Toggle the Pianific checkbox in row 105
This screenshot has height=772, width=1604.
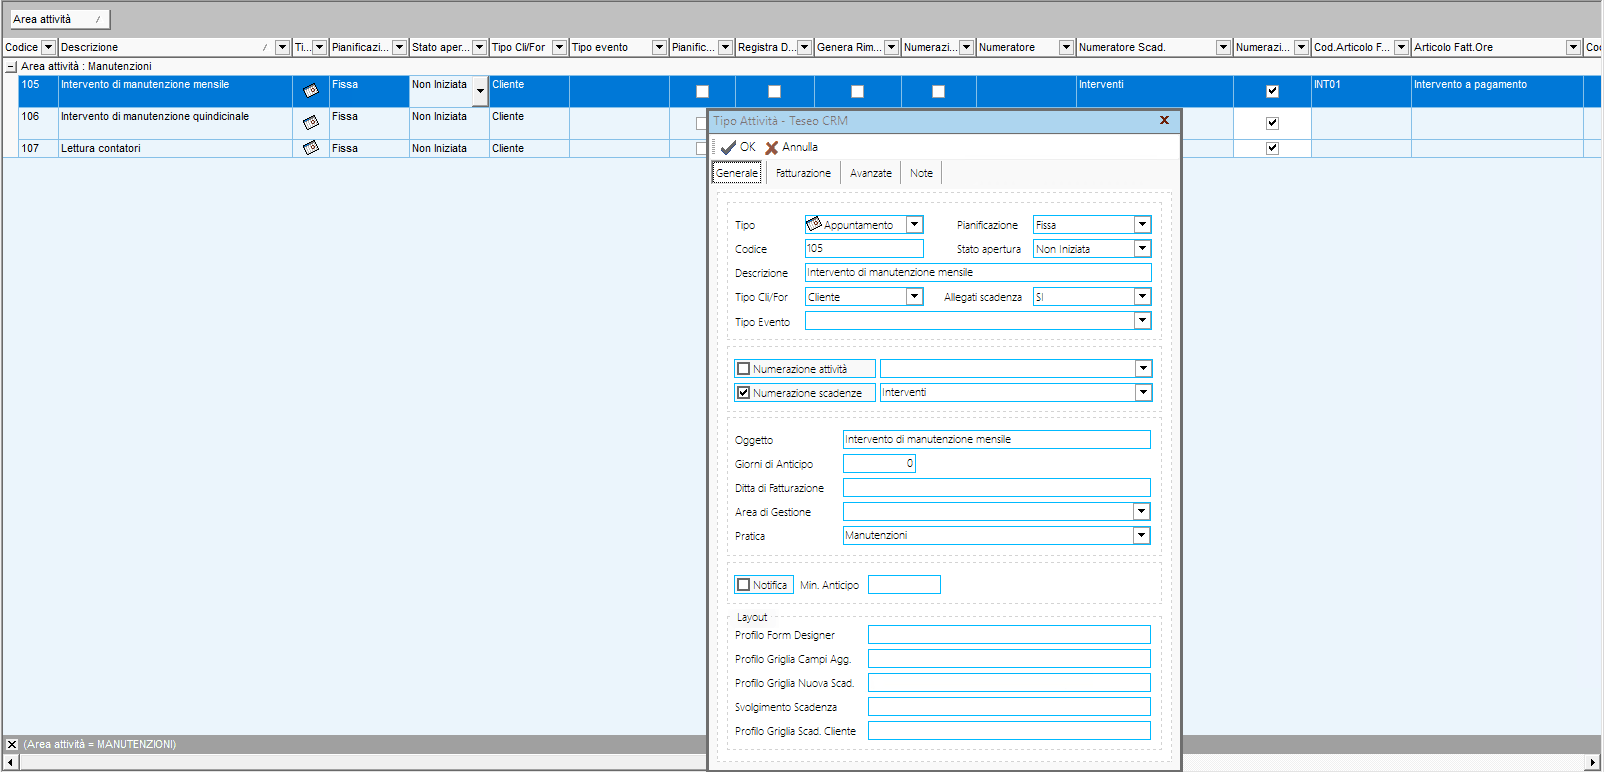(x=702, y=91)
